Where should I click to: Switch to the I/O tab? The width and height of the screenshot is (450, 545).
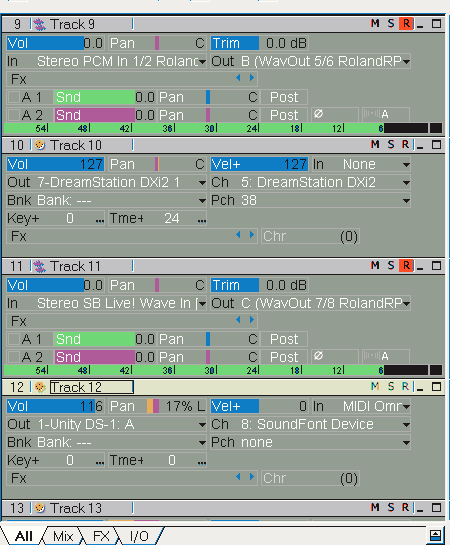139,536
